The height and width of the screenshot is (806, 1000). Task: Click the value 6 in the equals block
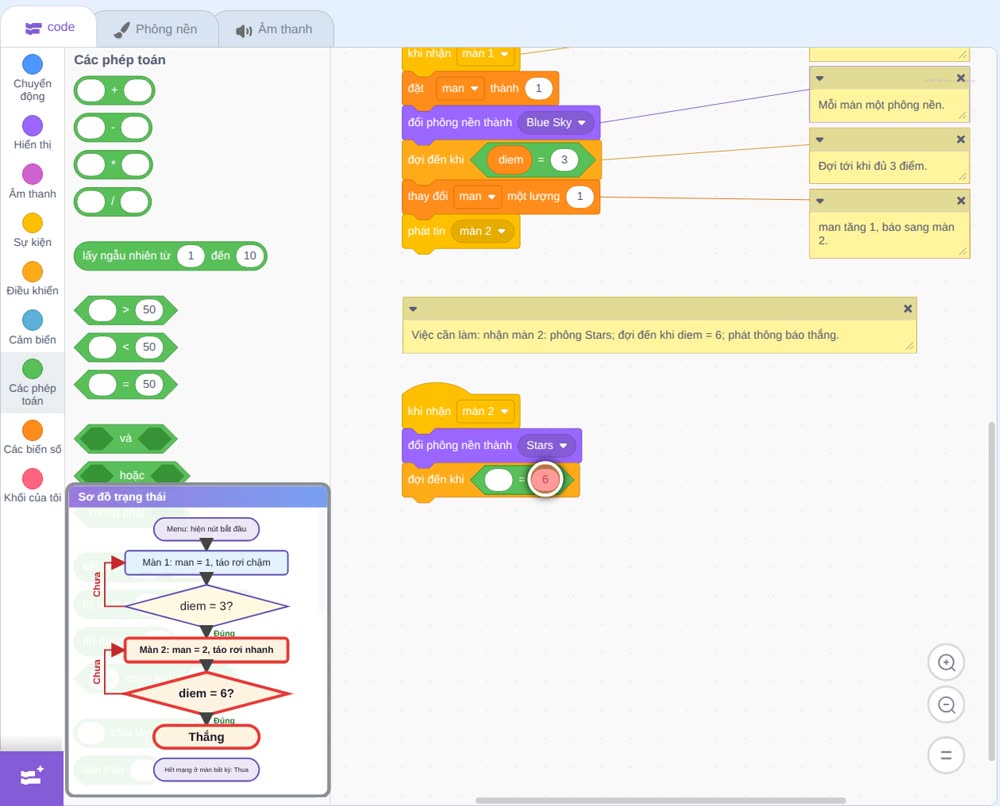545,480
